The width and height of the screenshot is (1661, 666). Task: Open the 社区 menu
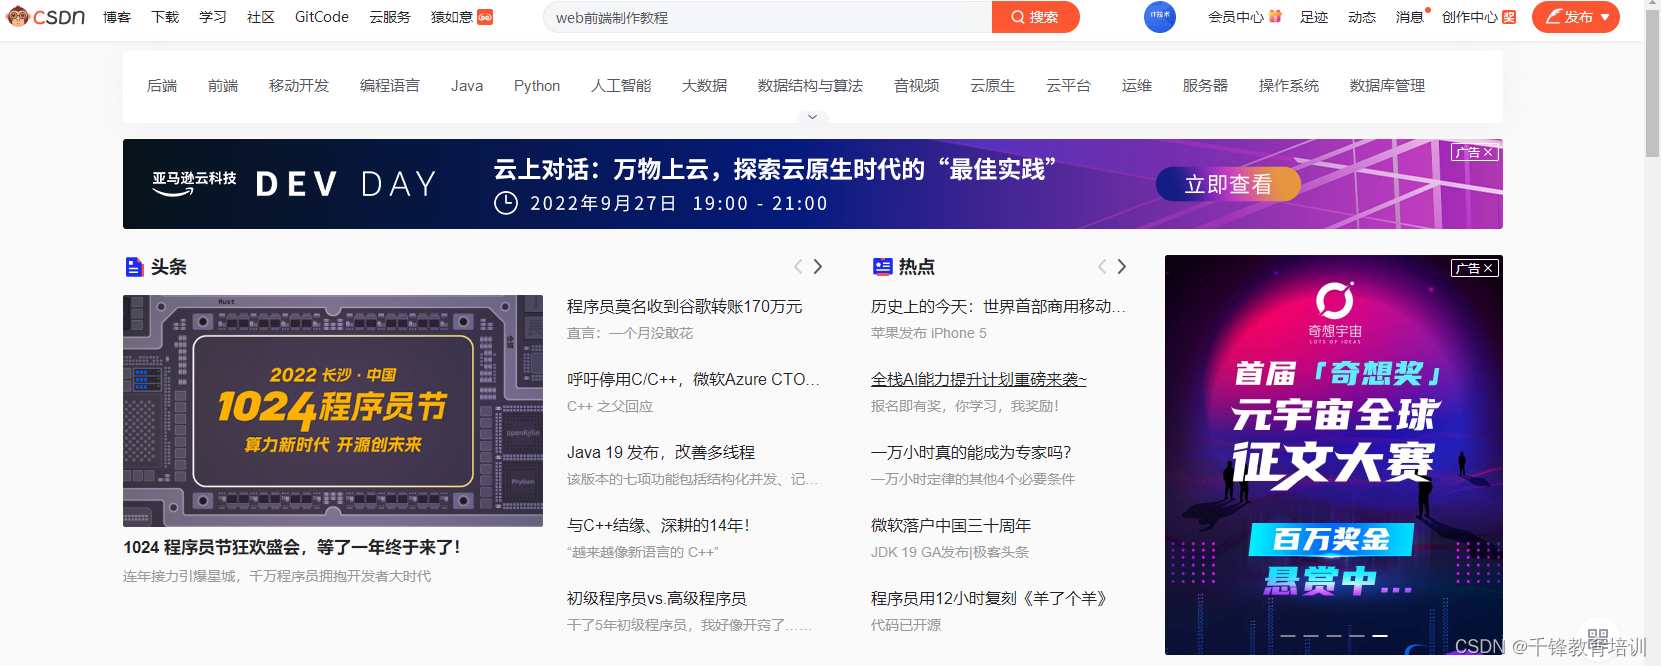point(261,17)
